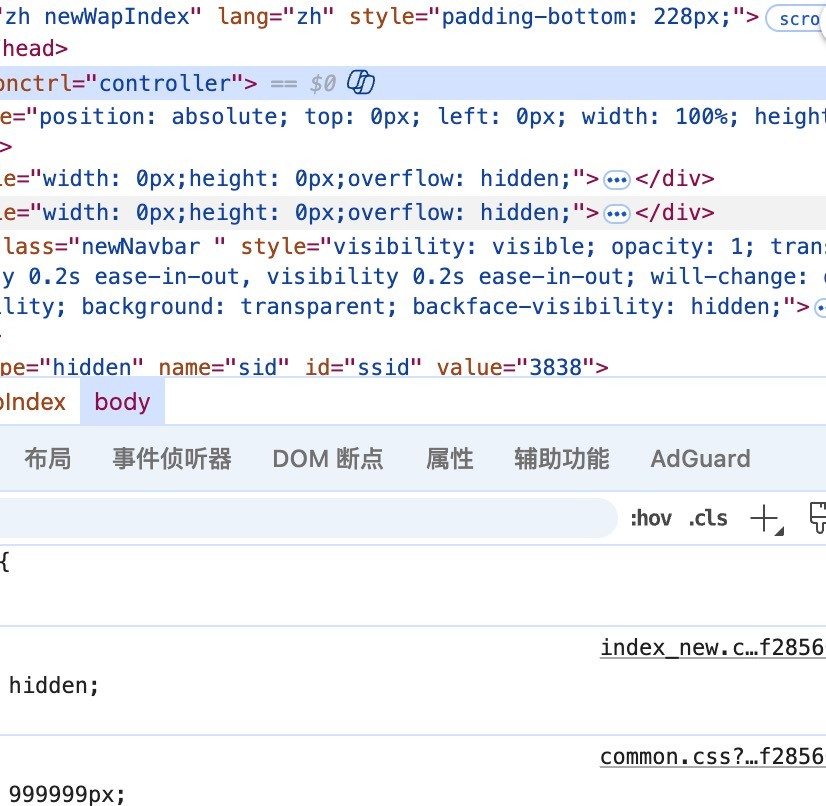The image size is (826, 806).
Task: Switch to the 事件侦听器 tab
Action: tap(172, 459)
